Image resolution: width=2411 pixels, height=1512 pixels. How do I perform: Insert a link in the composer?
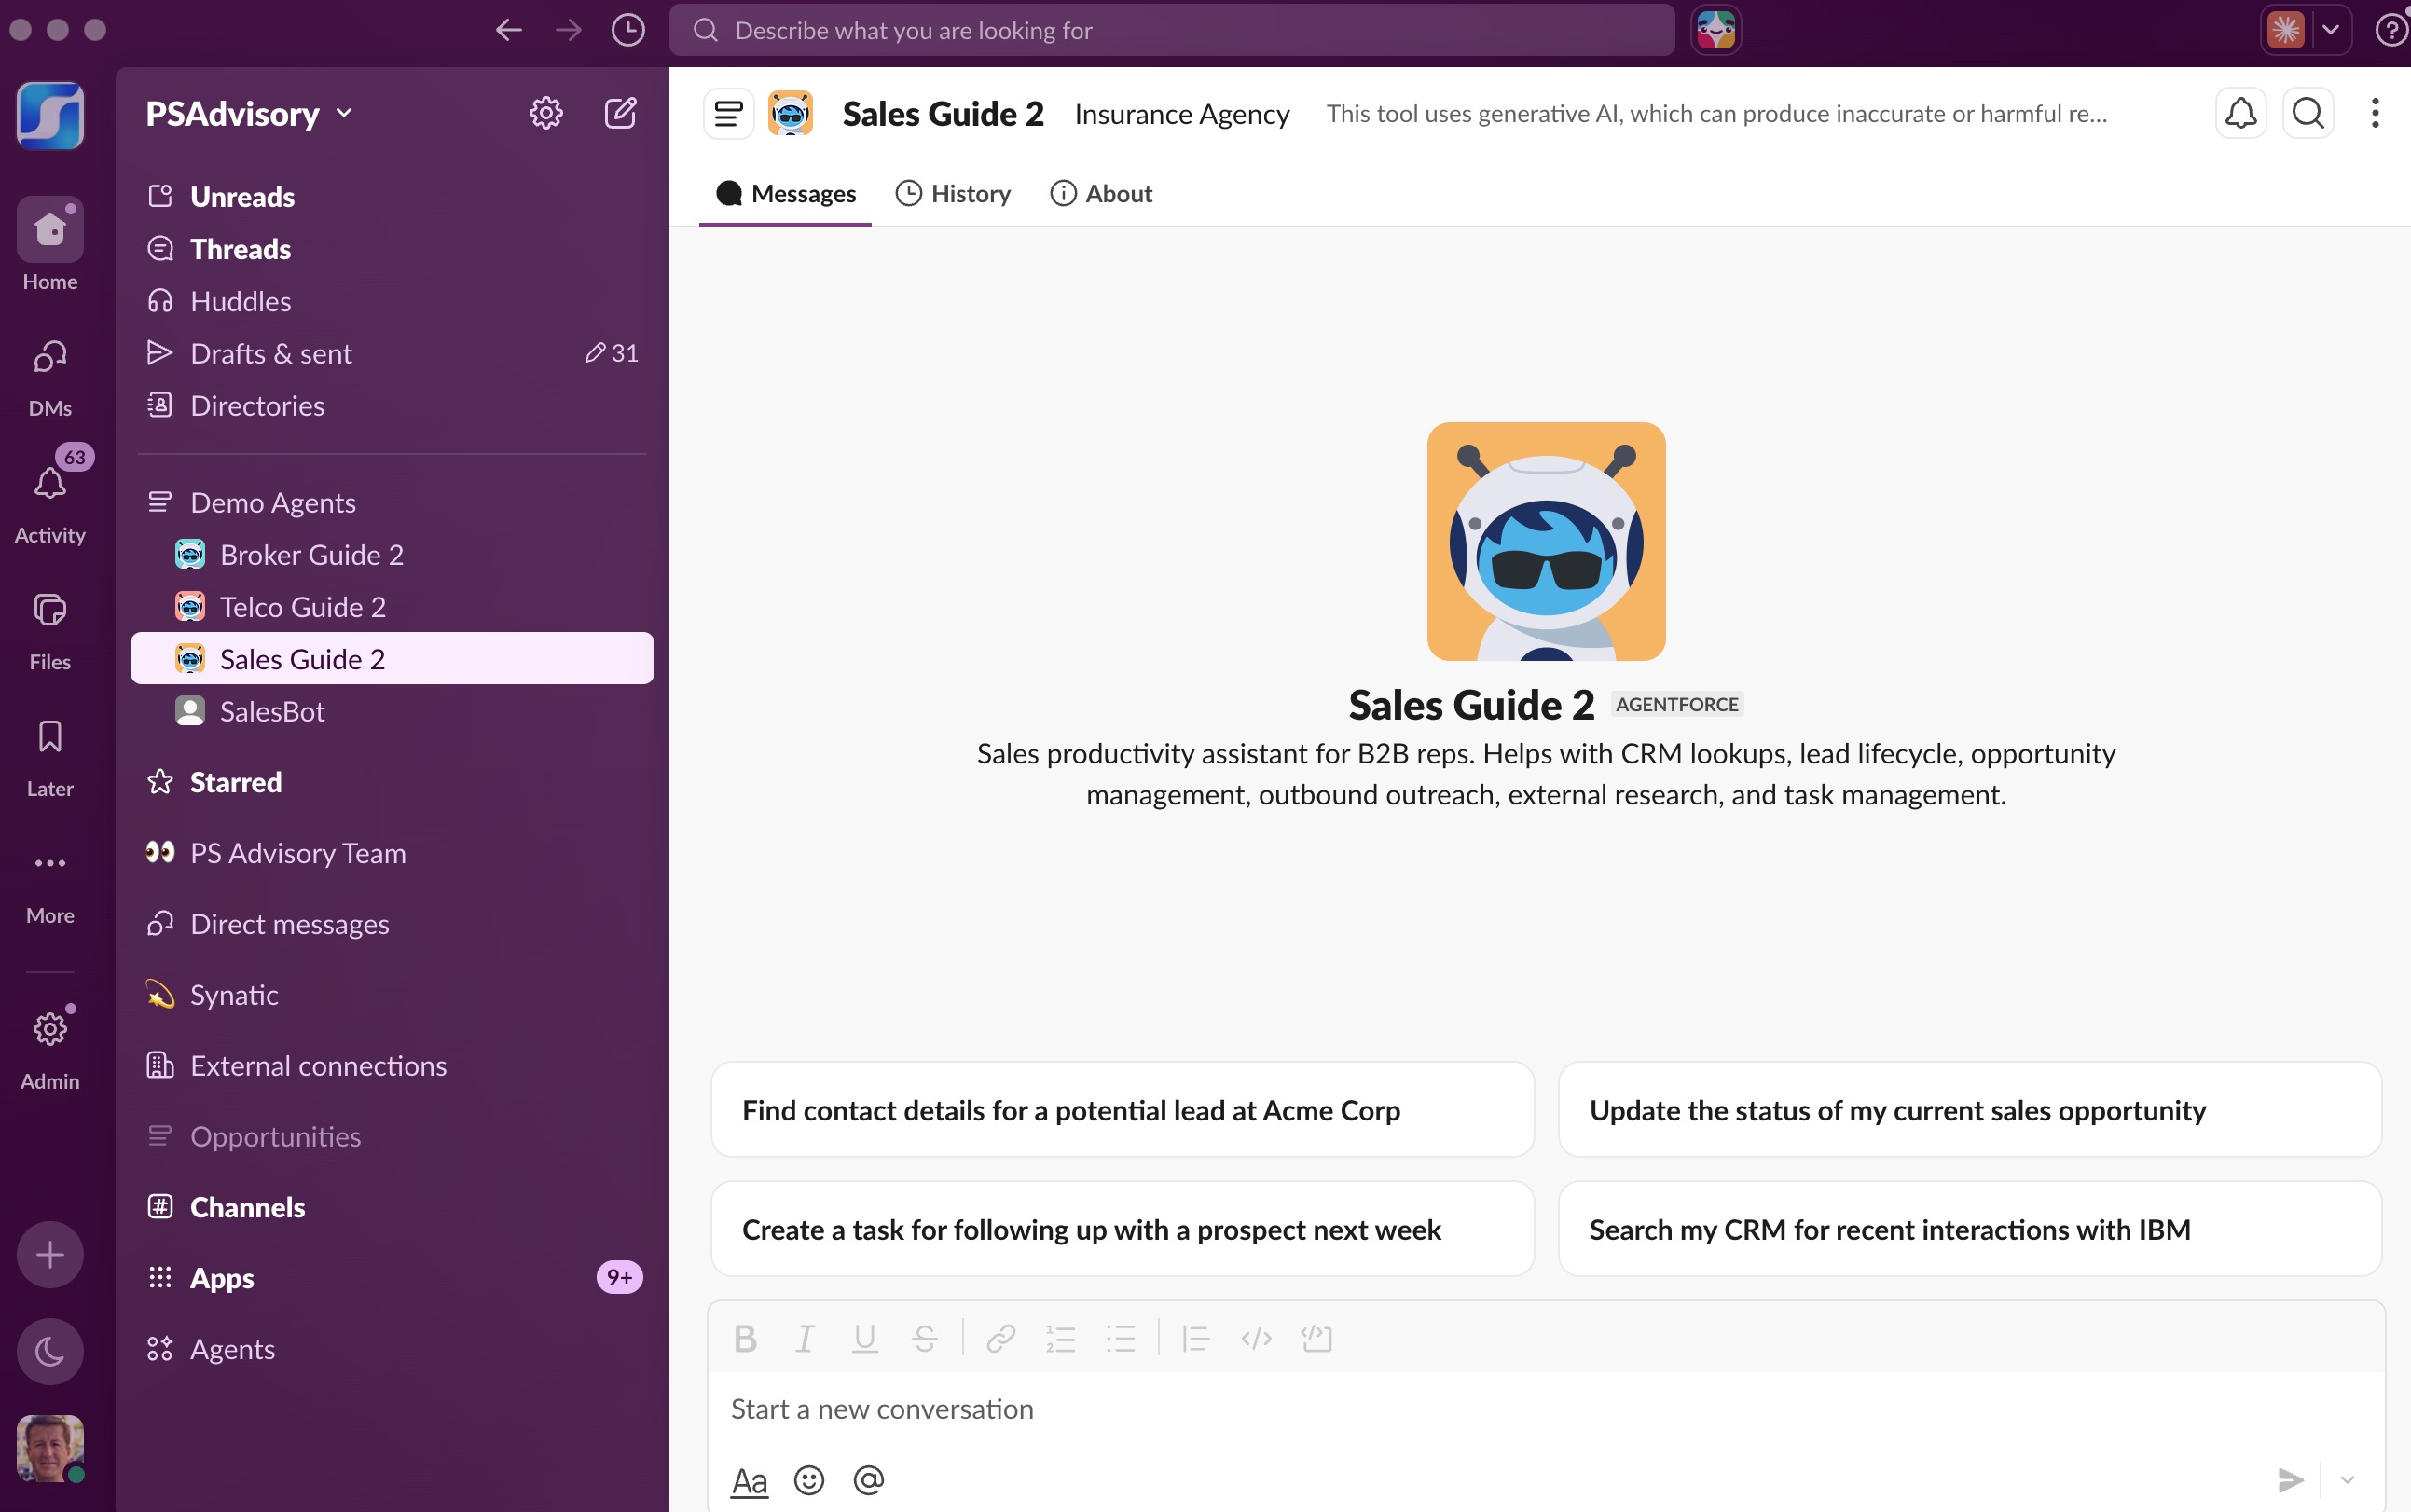click(1001, 1338)
